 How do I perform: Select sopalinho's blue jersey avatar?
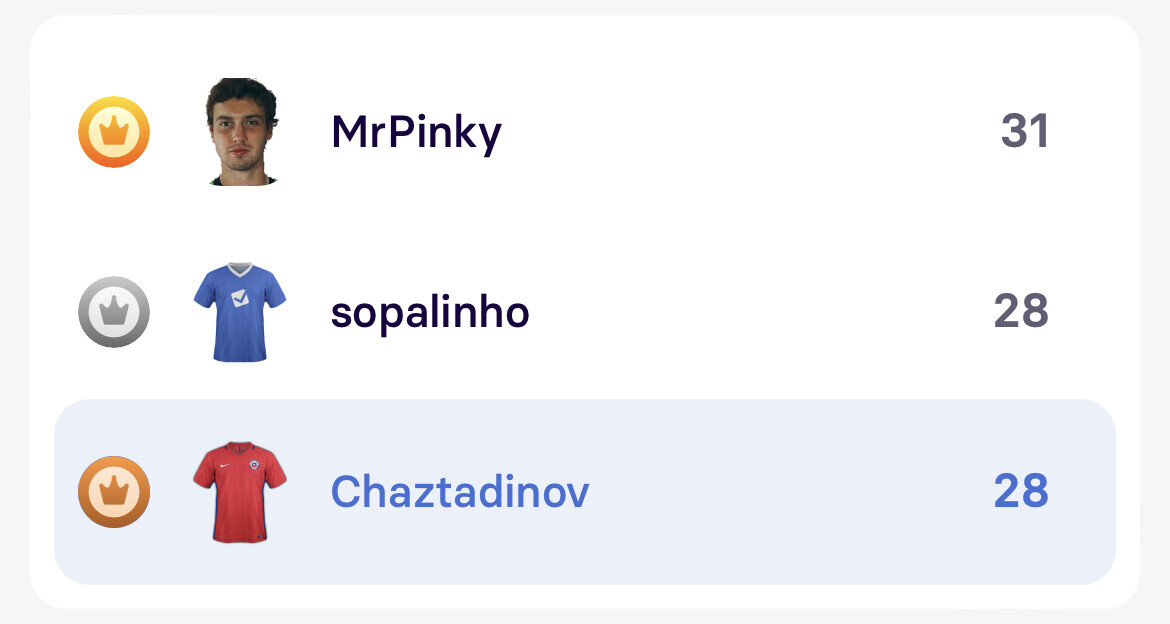[240, 312]
